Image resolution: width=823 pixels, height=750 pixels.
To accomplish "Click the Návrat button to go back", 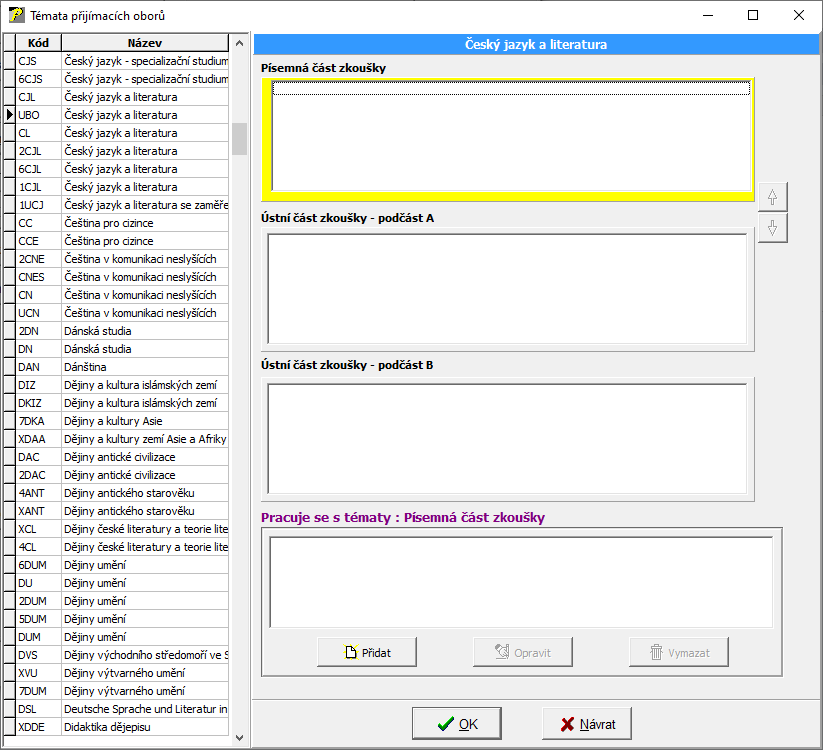I will 586,724.
